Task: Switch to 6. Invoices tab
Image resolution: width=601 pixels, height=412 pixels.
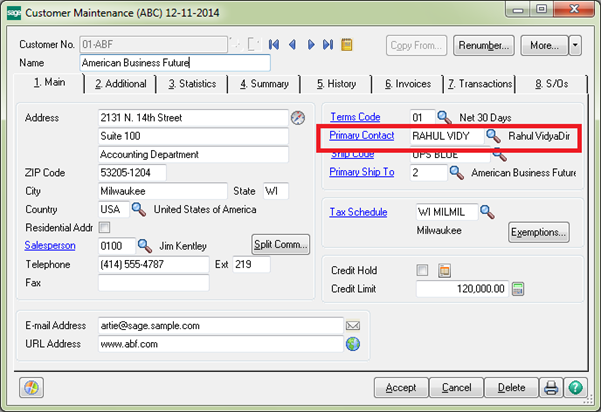Action: click(x=408, y=84)
